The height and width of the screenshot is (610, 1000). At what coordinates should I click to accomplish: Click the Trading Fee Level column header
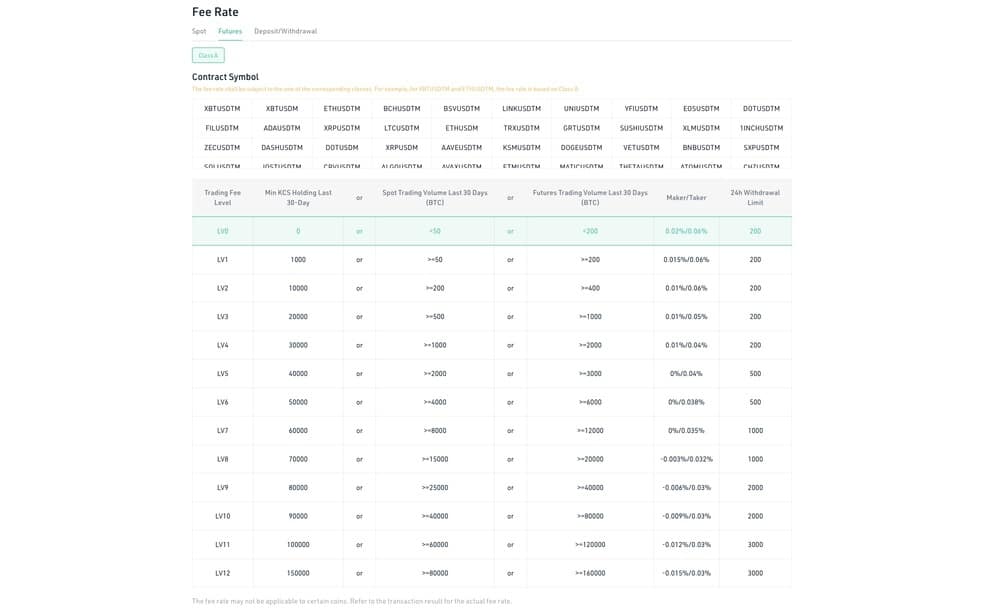pyautogui.click(x=223, y=198)
